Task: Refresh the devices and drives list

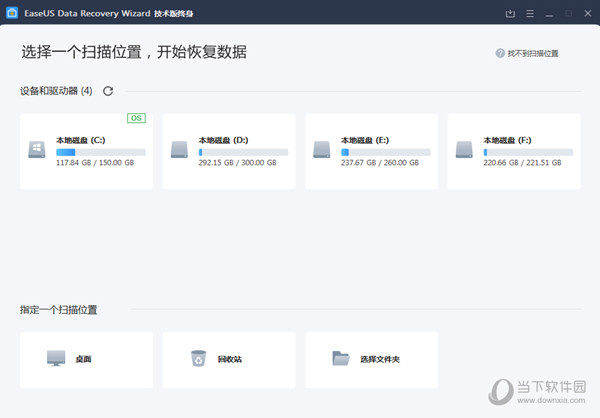Action: (108, 91)
